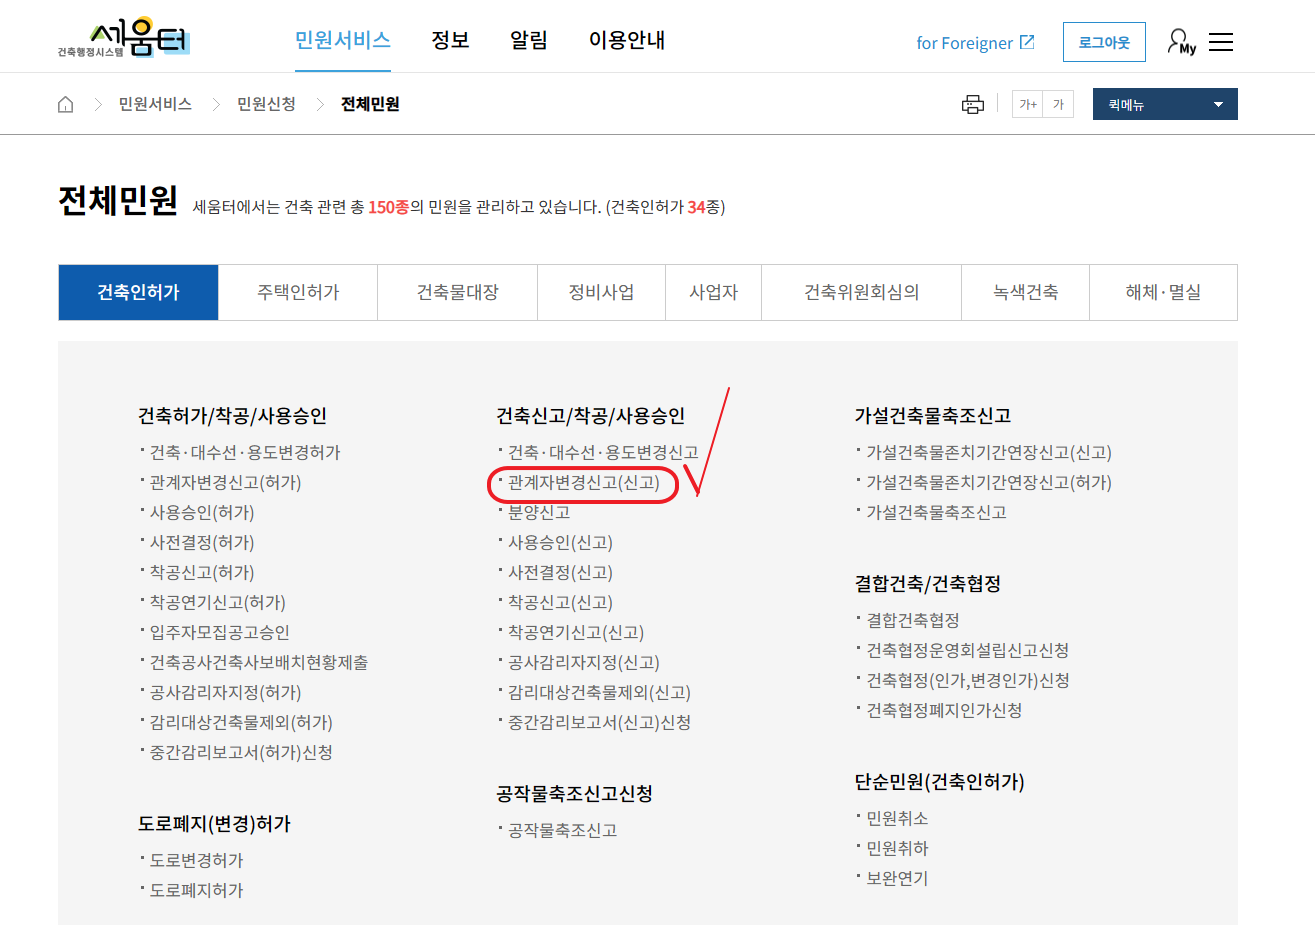Open 관계자변경신고(신고) link
The image size is (1315, 925).
(x=583, y=483)
